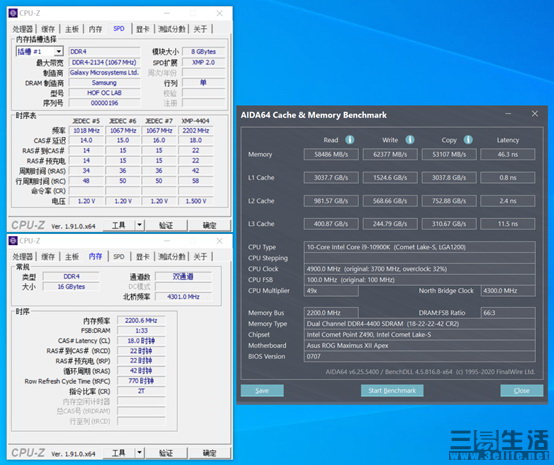Screen dimensions: 554x465
Task: Click manufacturer value Galaxy Microsystems Ltd.
Action: click(104, 72)
